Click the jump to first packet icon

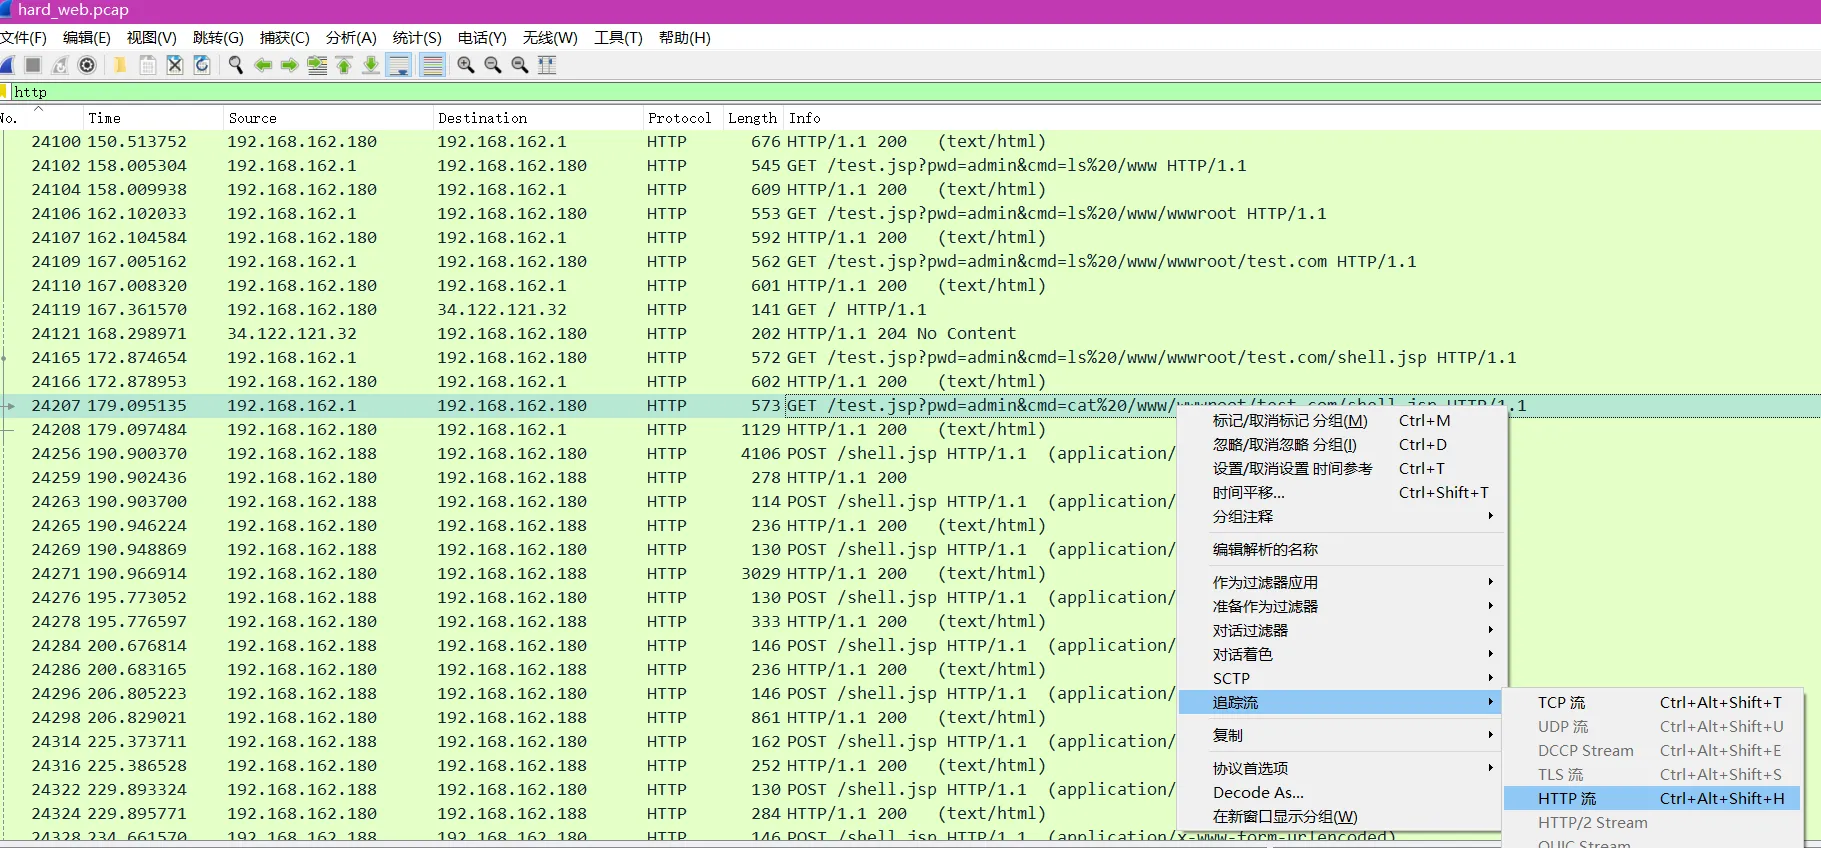(344, 65)
